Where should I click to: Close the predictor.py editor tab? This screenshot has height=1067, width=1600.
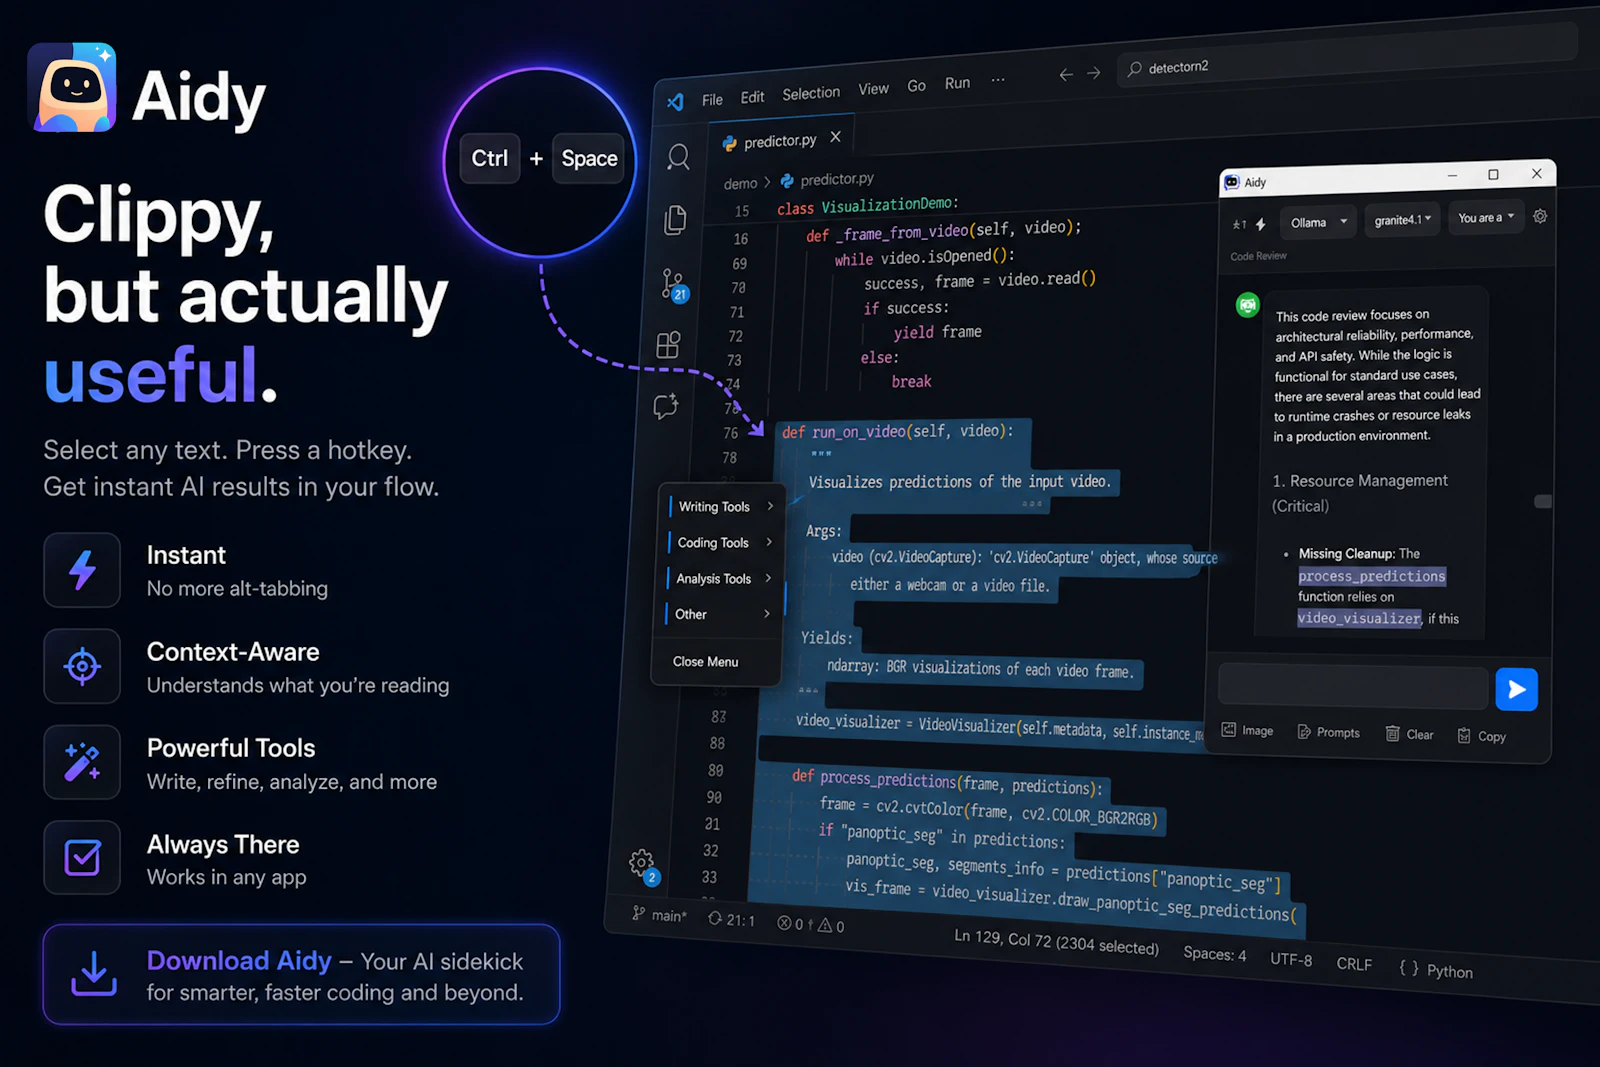tap(836, 137)
